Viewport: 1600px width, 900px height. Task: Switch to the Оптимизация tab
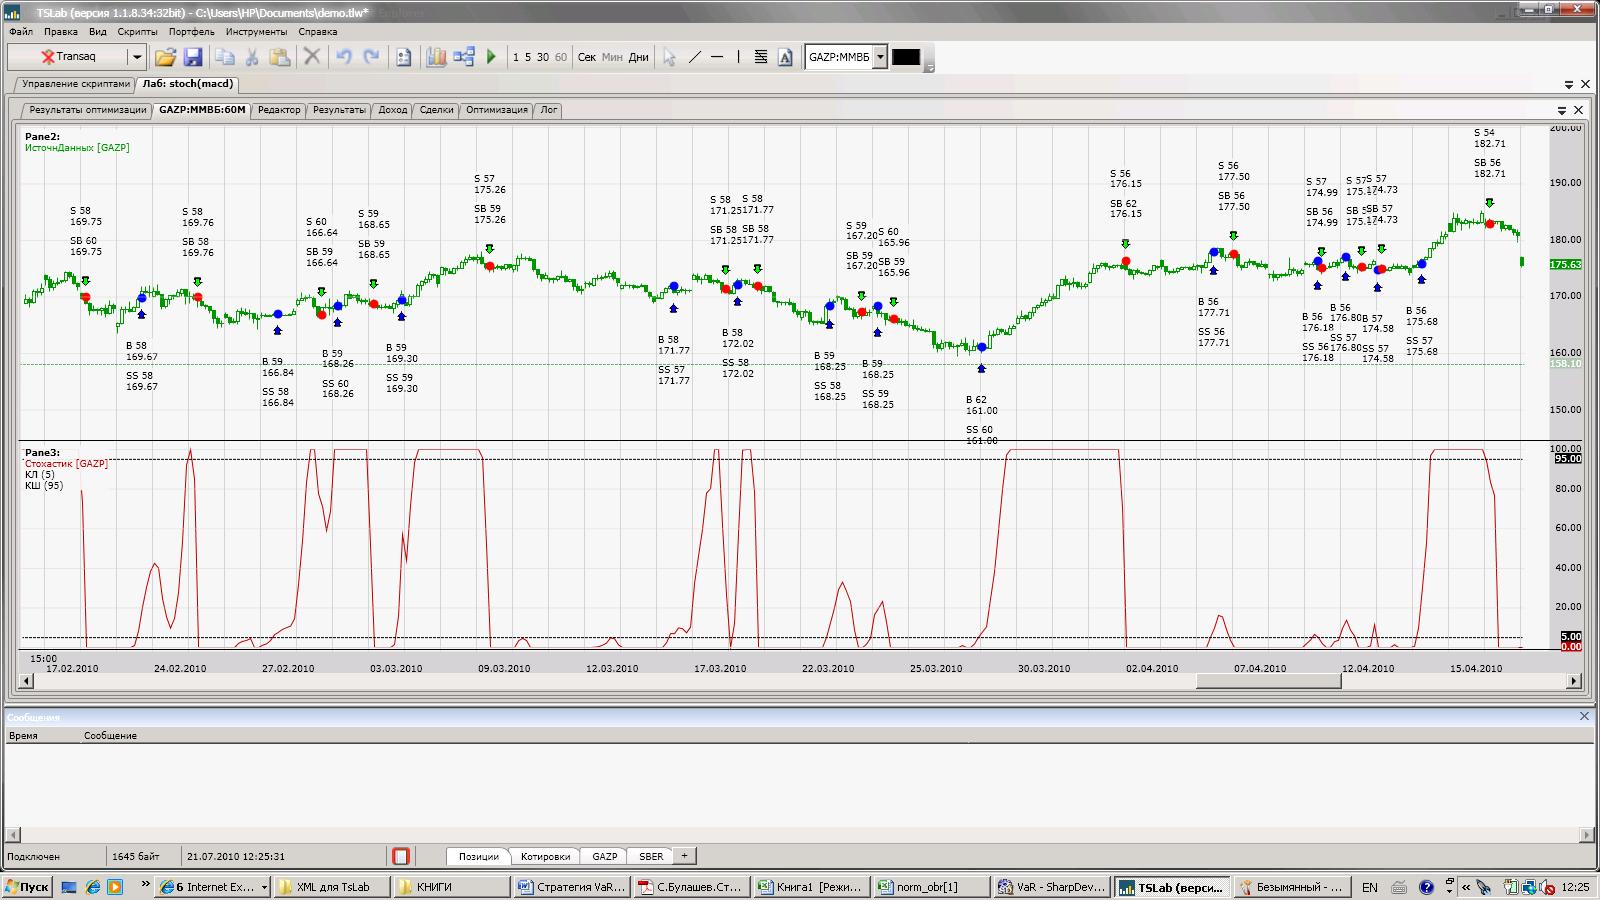point(496,110)
